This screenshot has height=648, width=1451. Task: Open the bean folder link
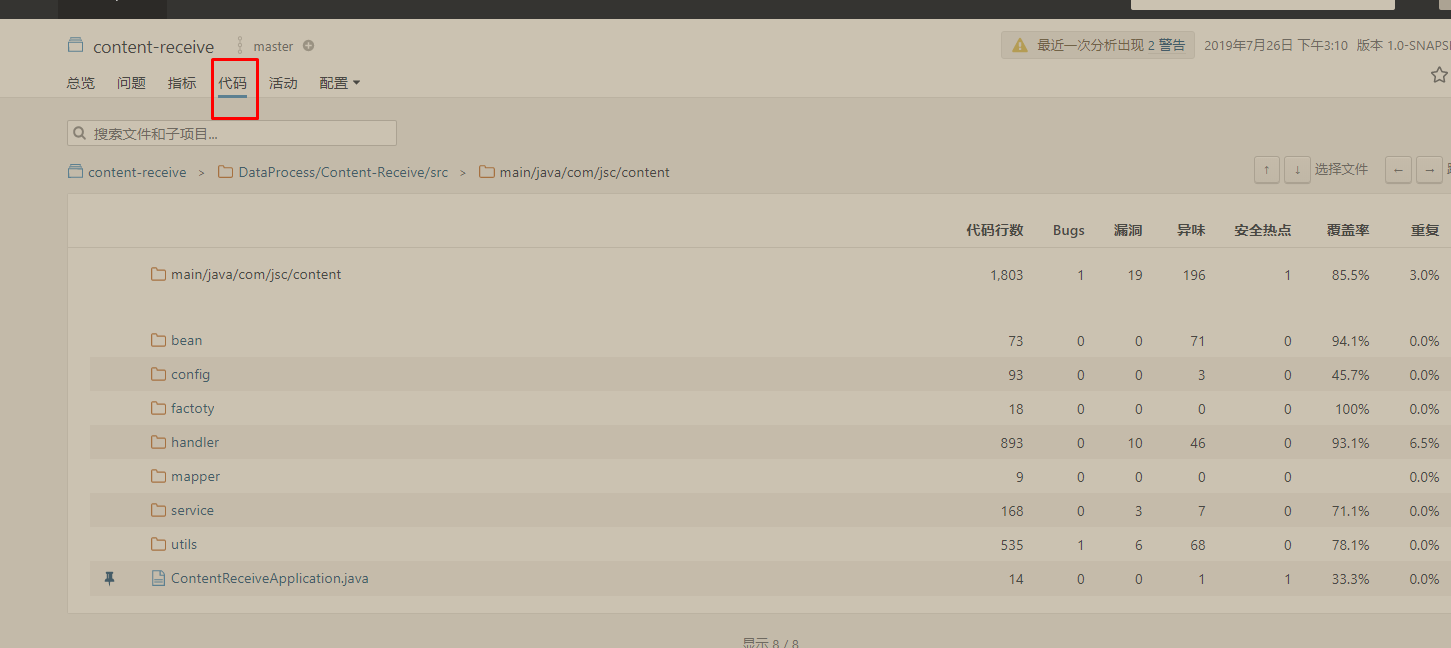click(186, 340)
